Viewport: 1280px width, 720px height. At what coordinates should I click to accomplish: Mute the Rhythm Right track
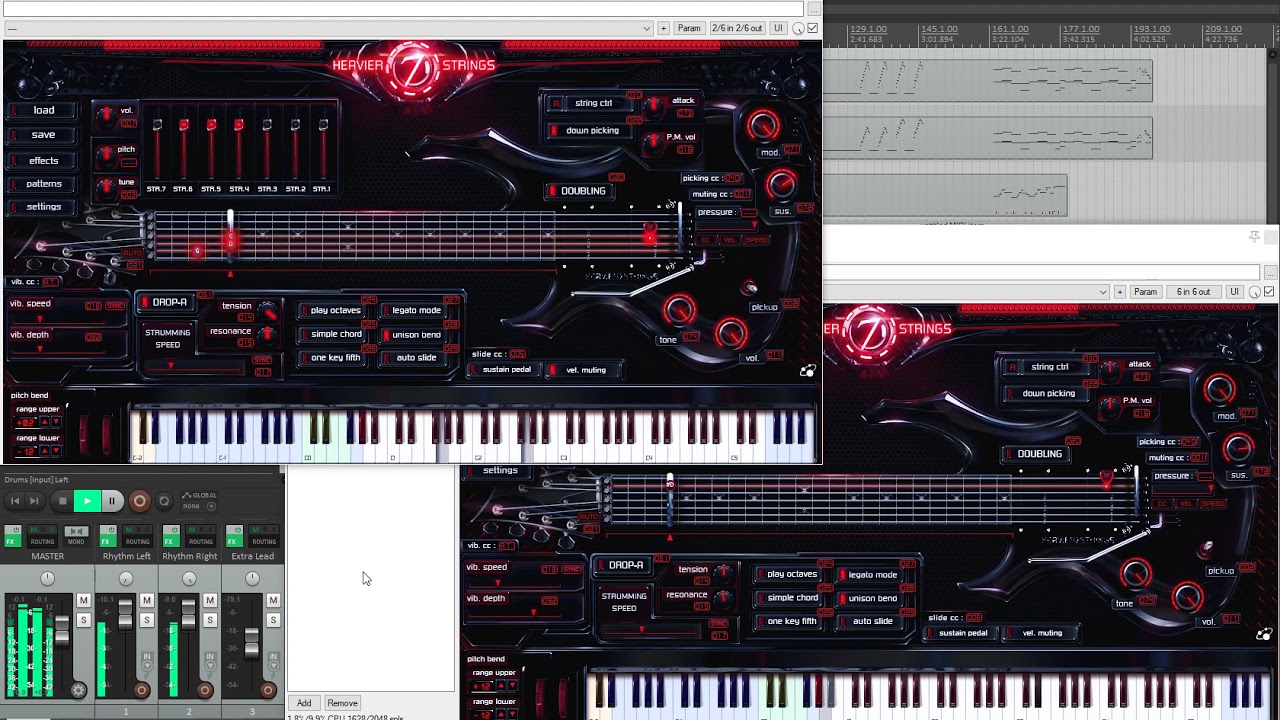[x=209, y=600]
